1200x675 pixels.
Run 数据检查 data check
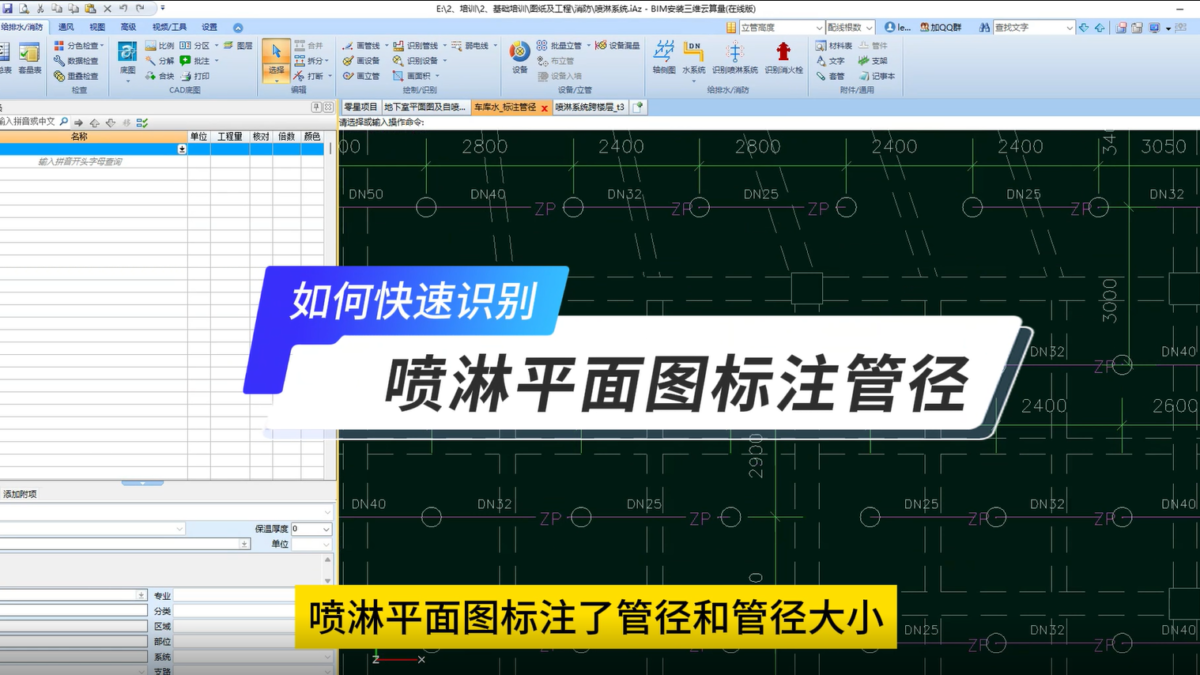76,61
